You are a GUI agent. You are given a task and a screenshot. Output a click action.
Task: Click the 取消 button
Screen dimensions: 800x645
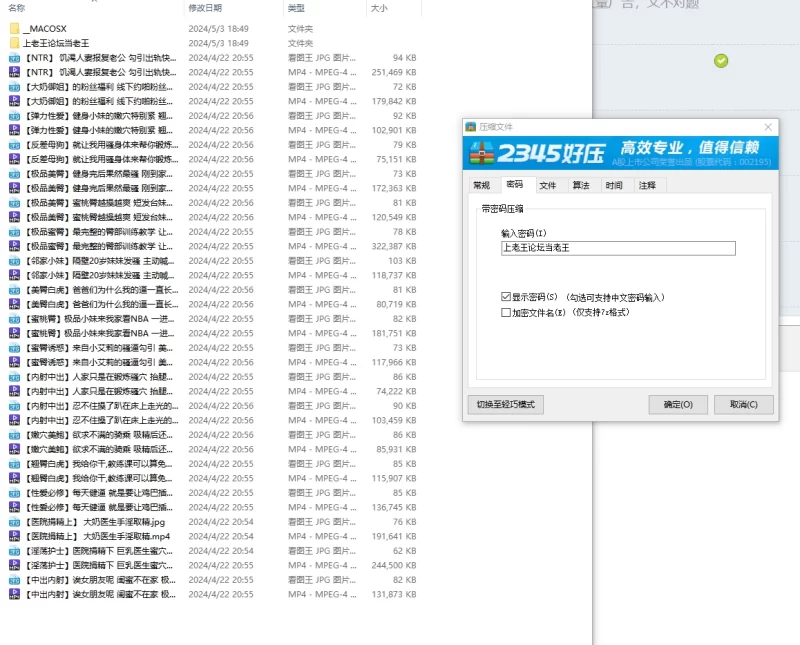(x=743, y=405)
